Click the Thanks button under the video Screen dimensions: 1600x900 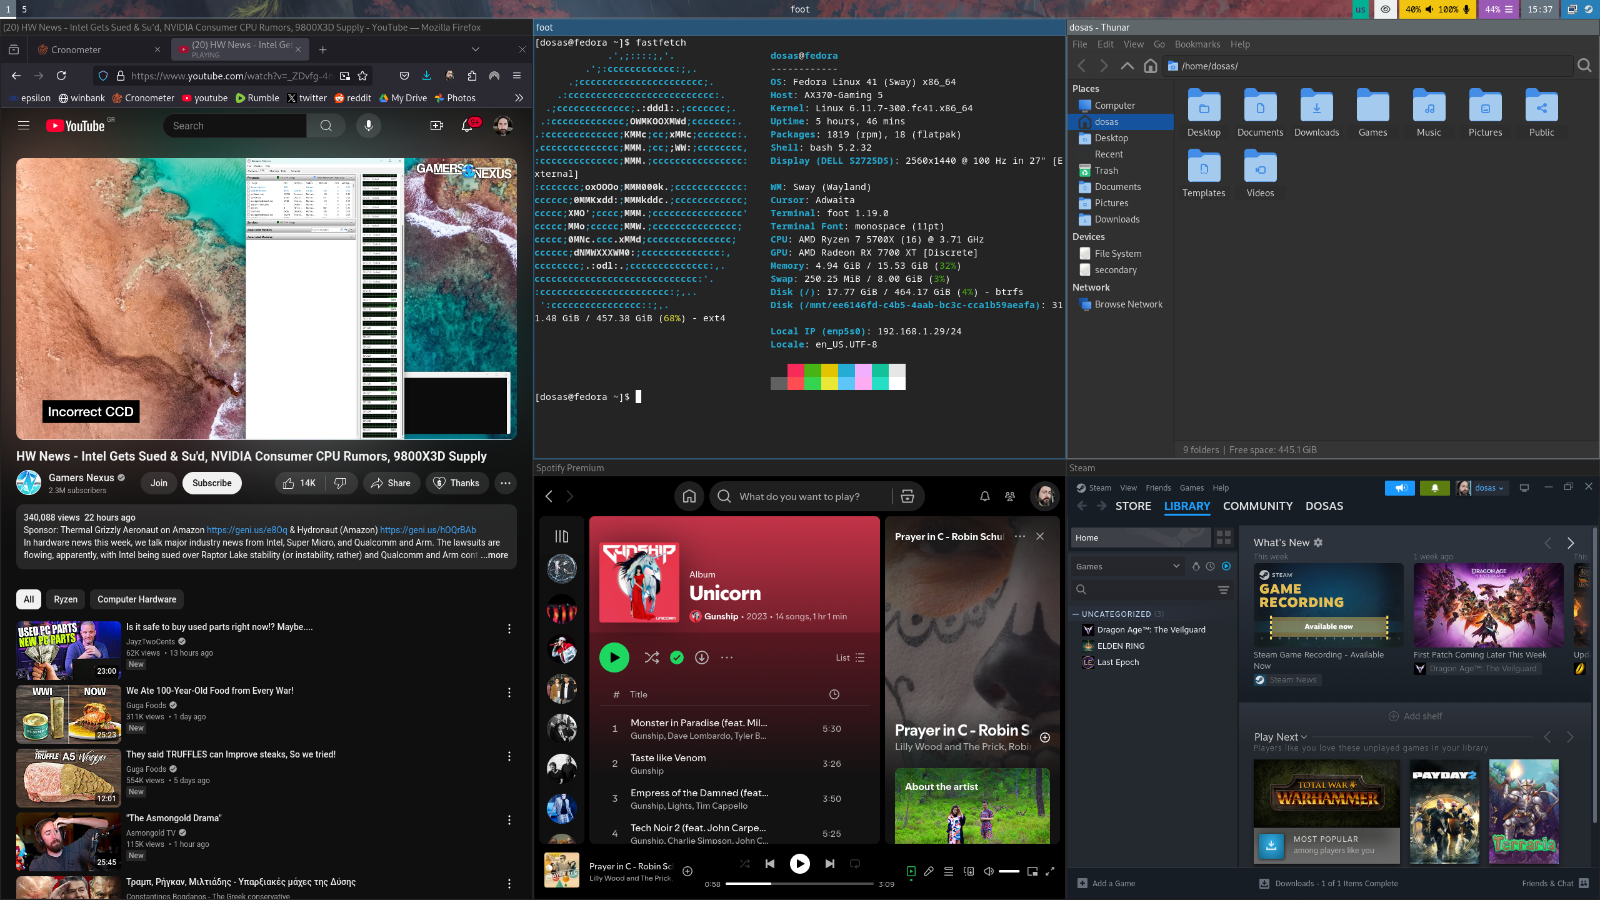coord(455,483)
